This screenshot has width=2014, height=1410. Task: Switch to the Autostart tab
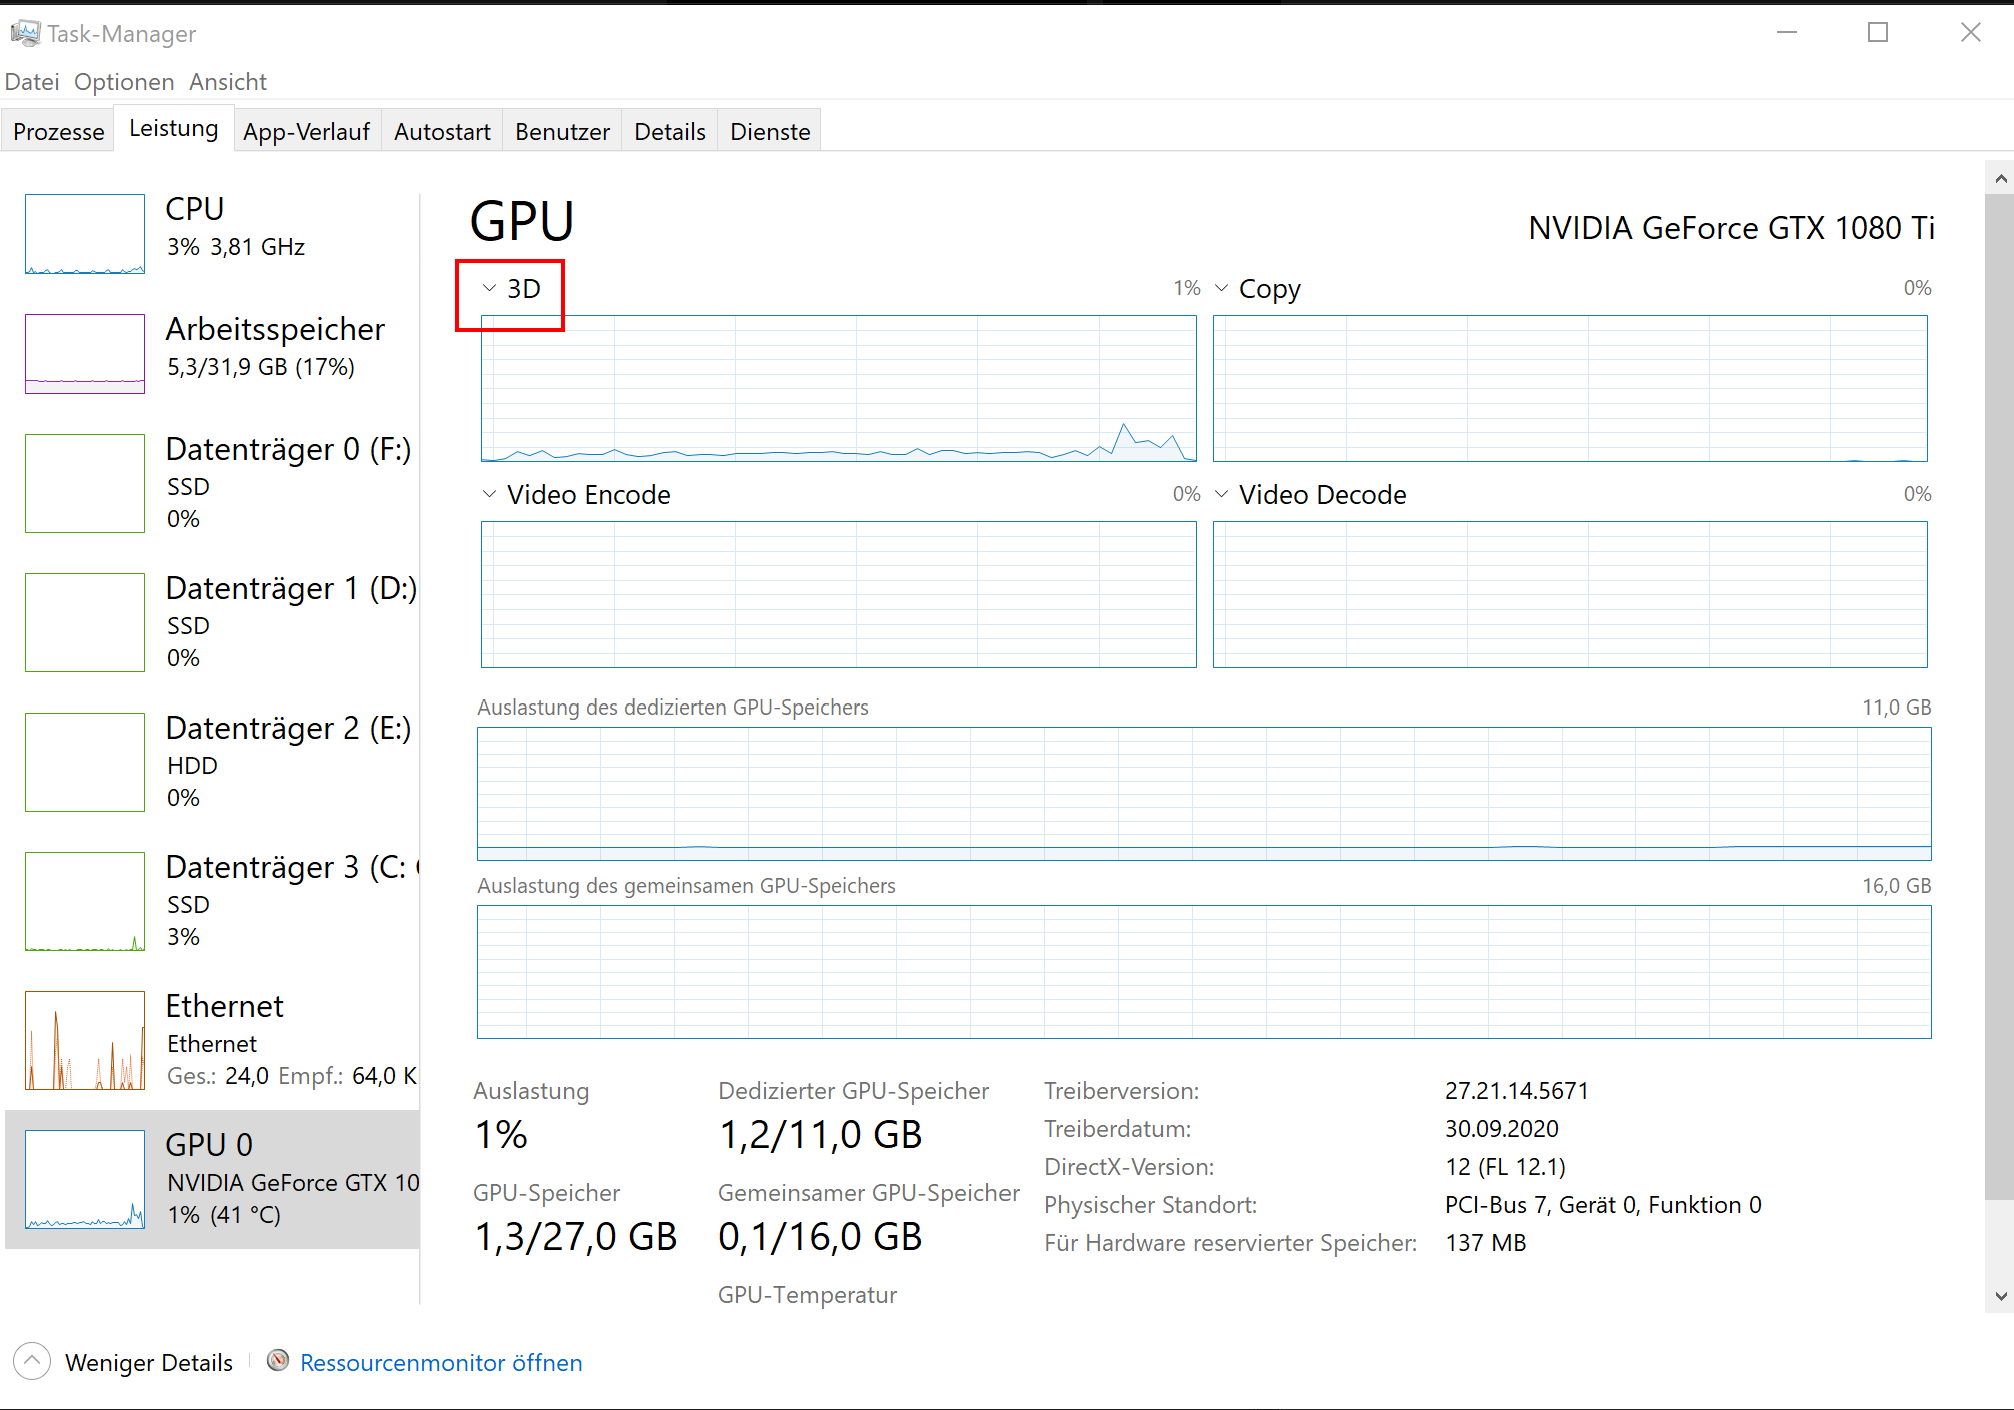[x=442, y=132]
